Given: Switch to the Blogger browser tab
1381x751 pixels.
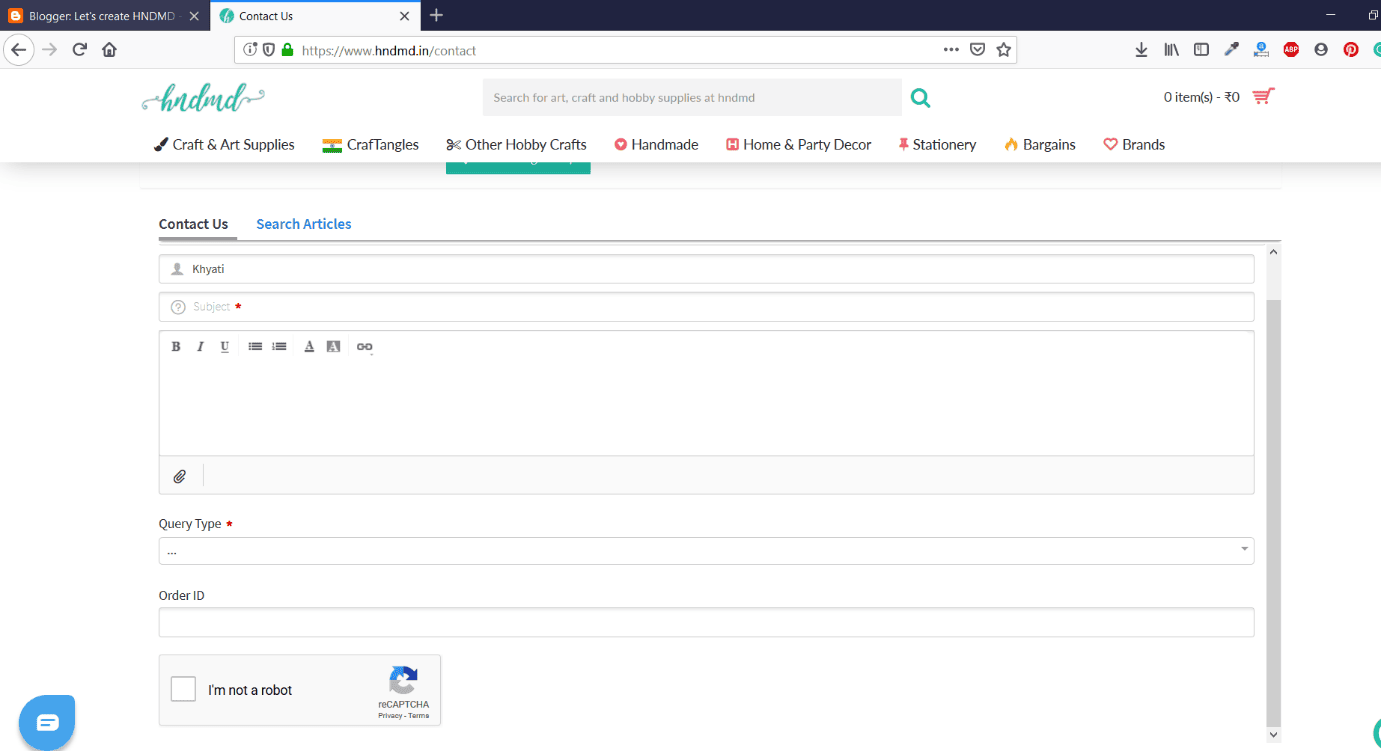Looking at the screenshot, I should click(x=104, y=16).
